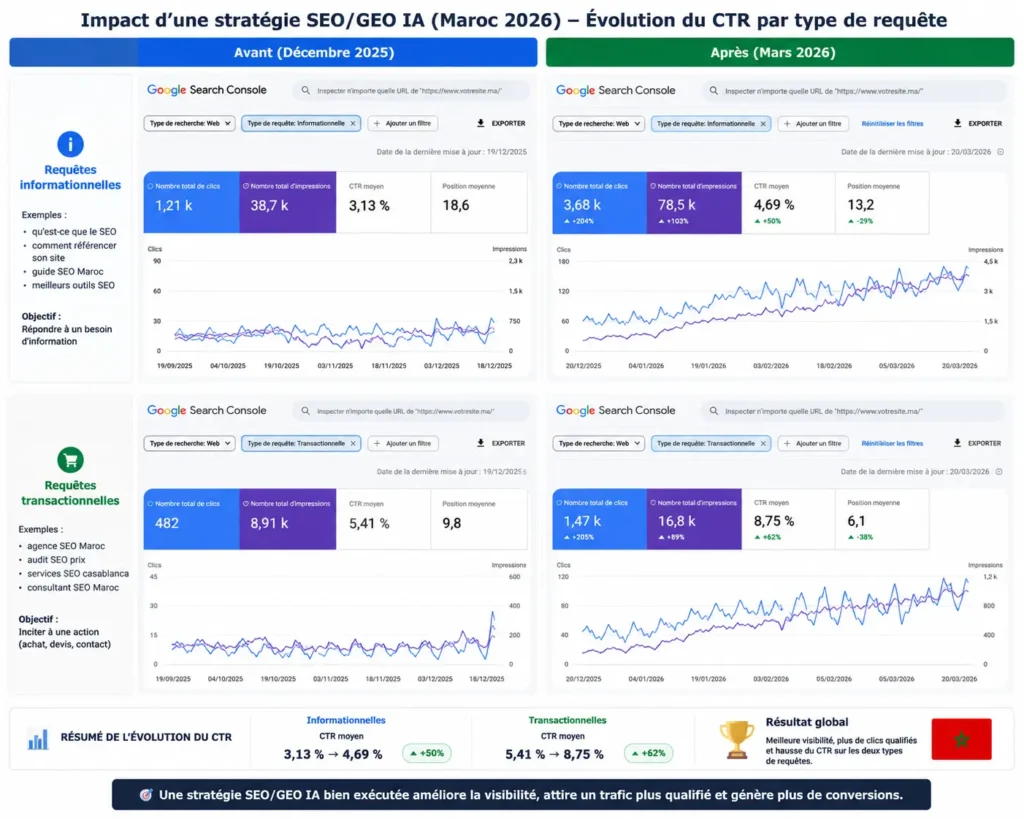Click Réinitialiser les filtres in the Après informational panel
1024x819 pixels.
click(x=892, y=123)
